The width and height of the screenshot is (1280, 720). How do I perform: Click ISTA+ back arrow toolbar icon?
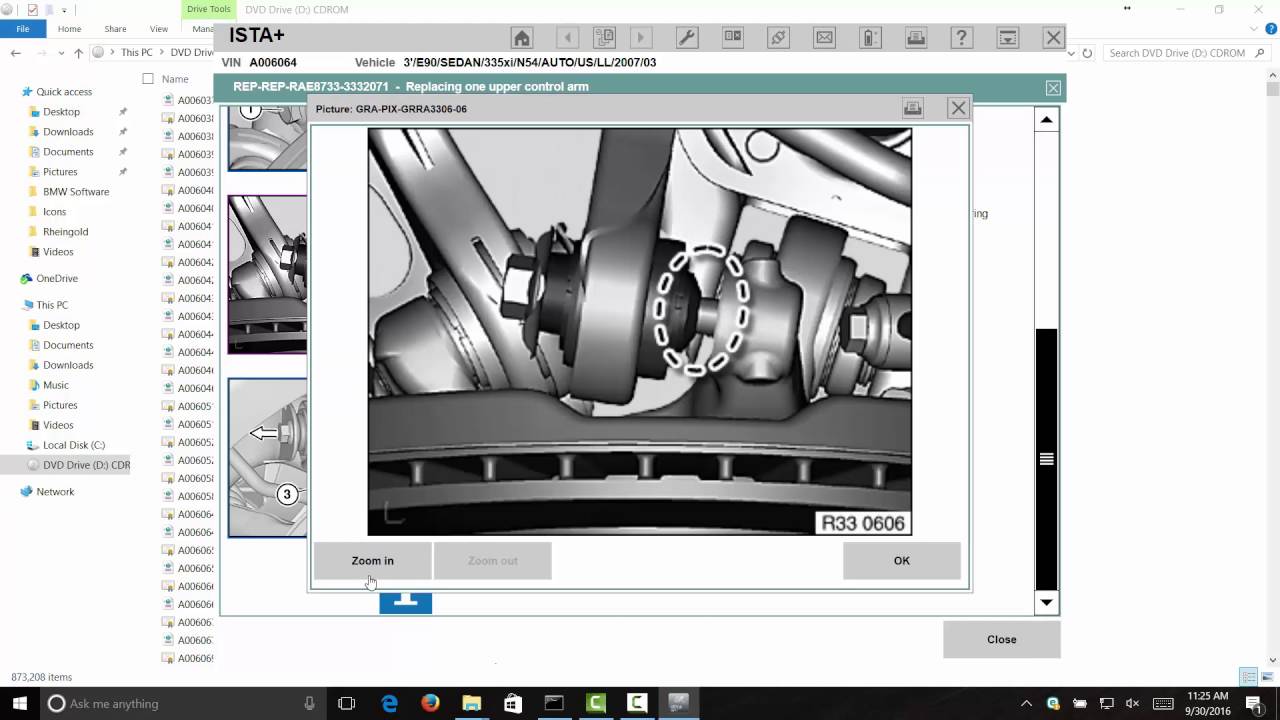pos(568,38)
